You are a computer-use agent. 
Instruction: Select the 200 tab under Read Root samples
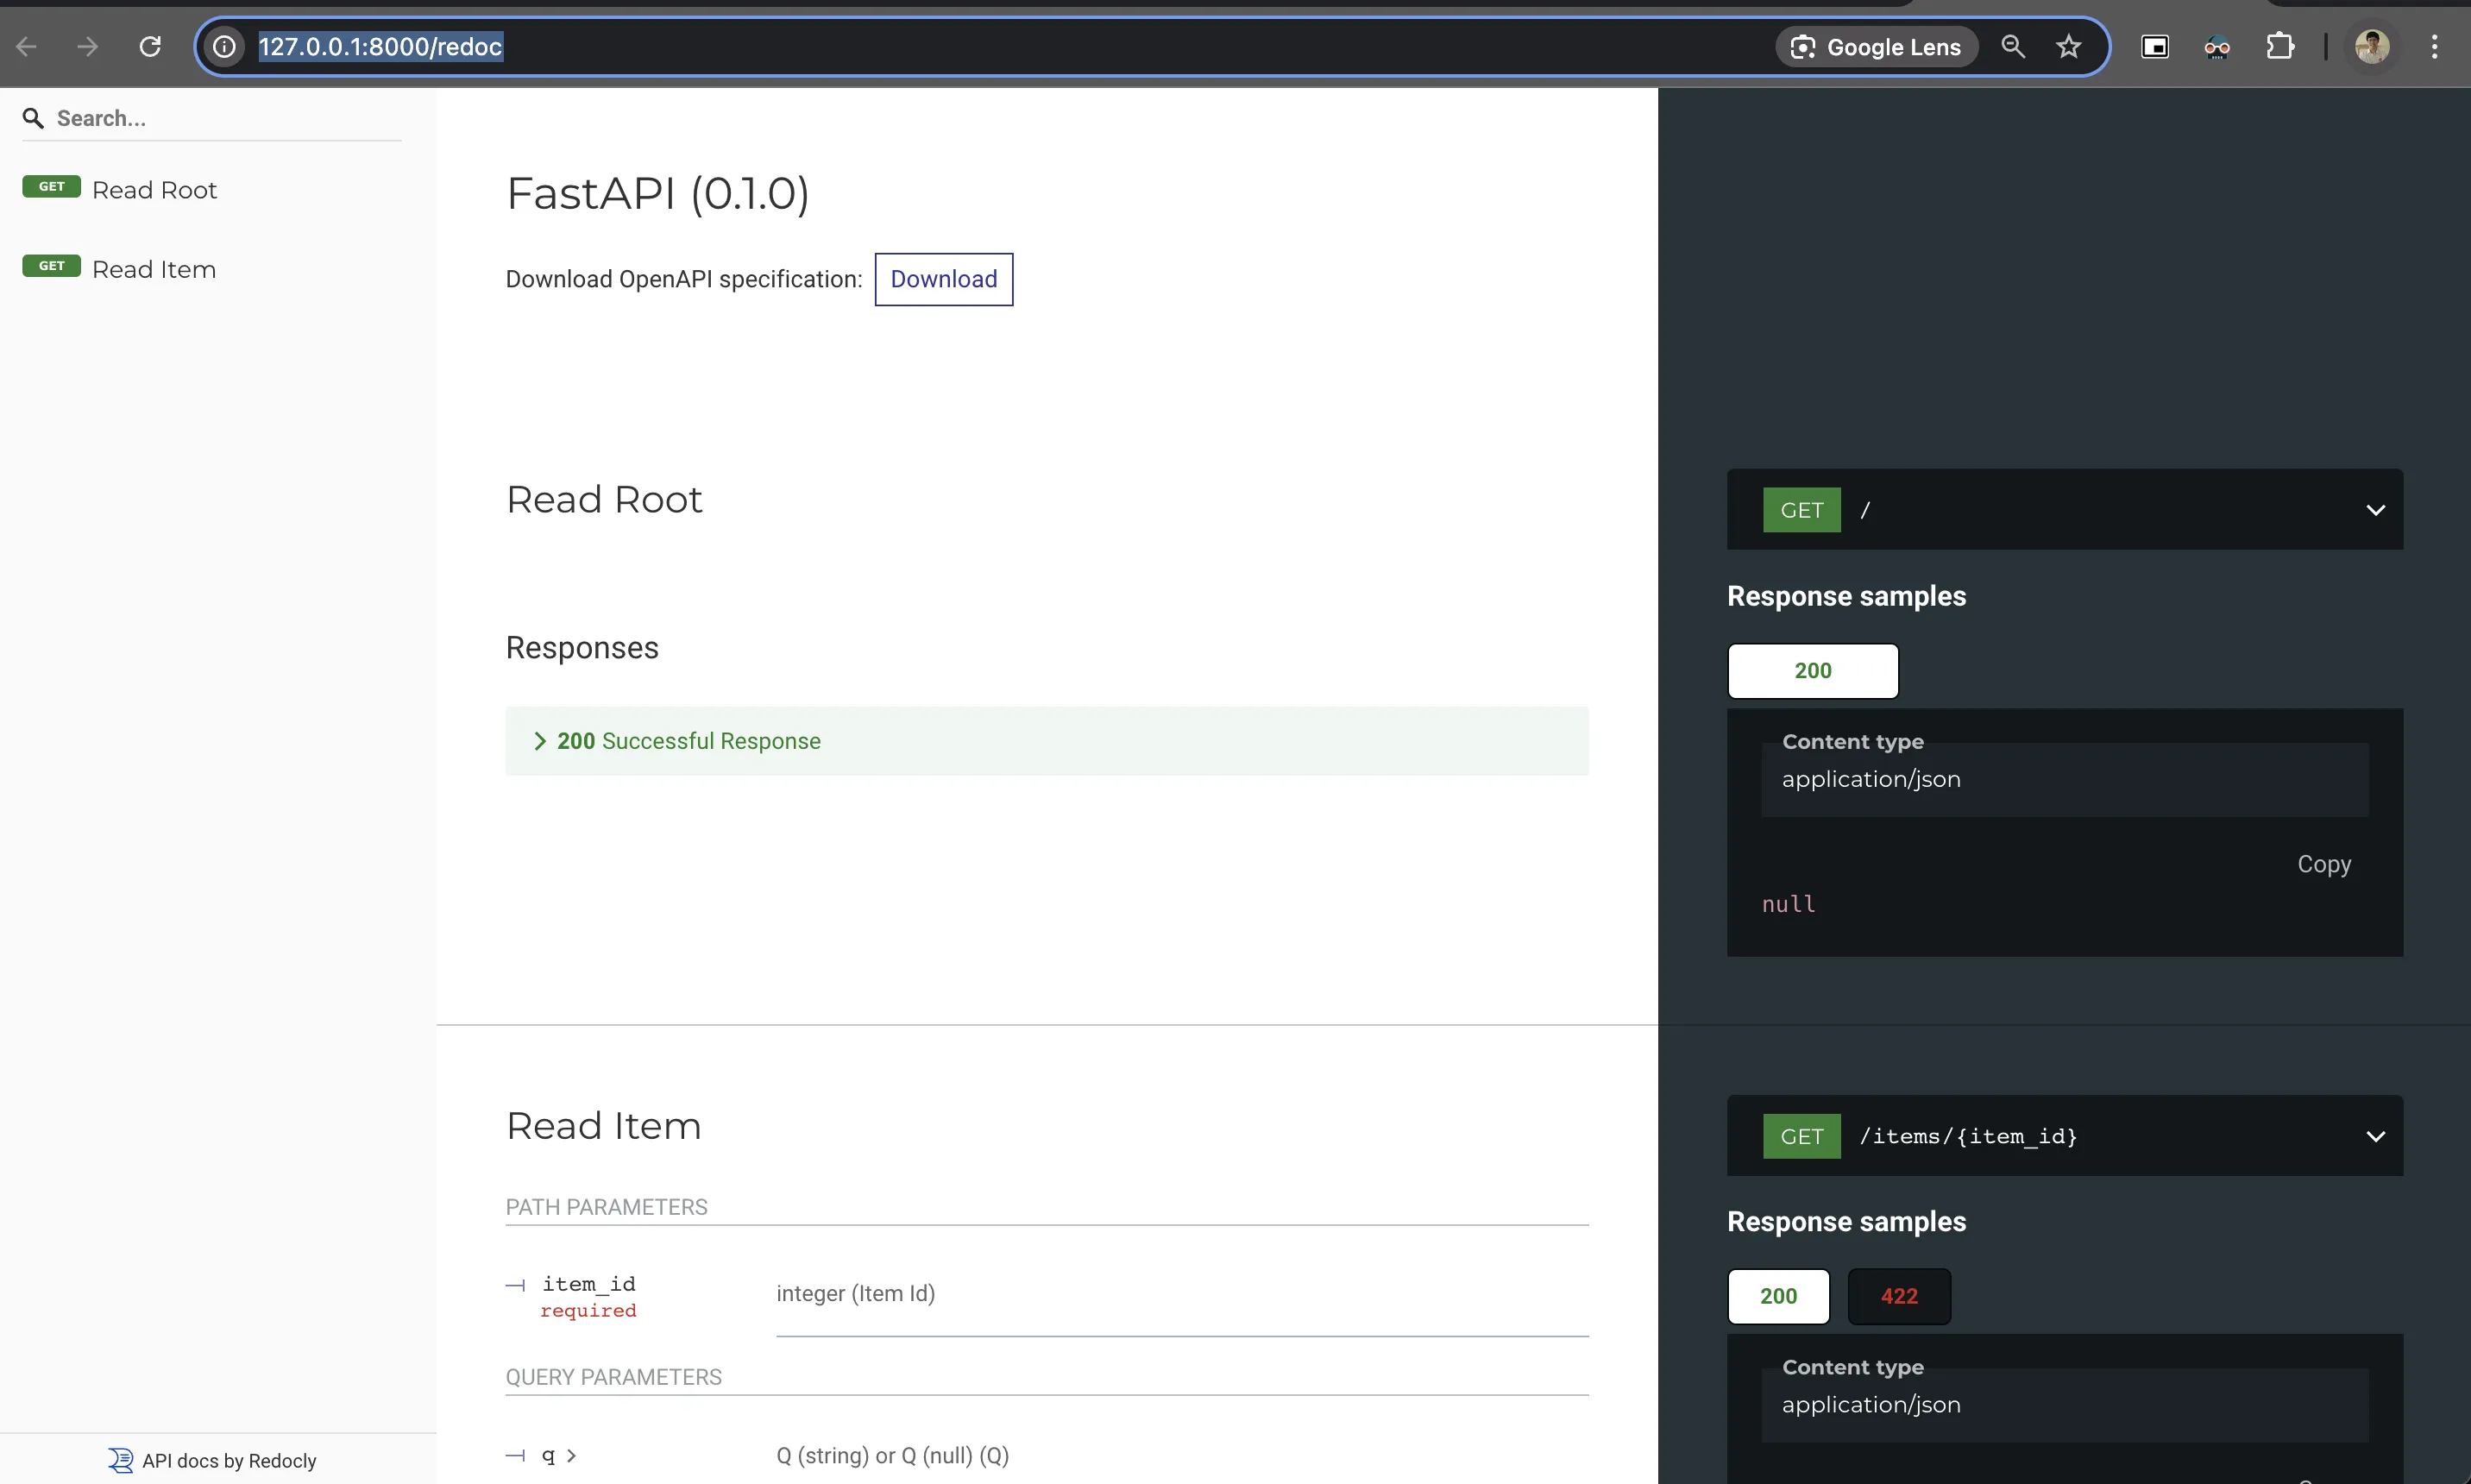(x=1812, y=671)
